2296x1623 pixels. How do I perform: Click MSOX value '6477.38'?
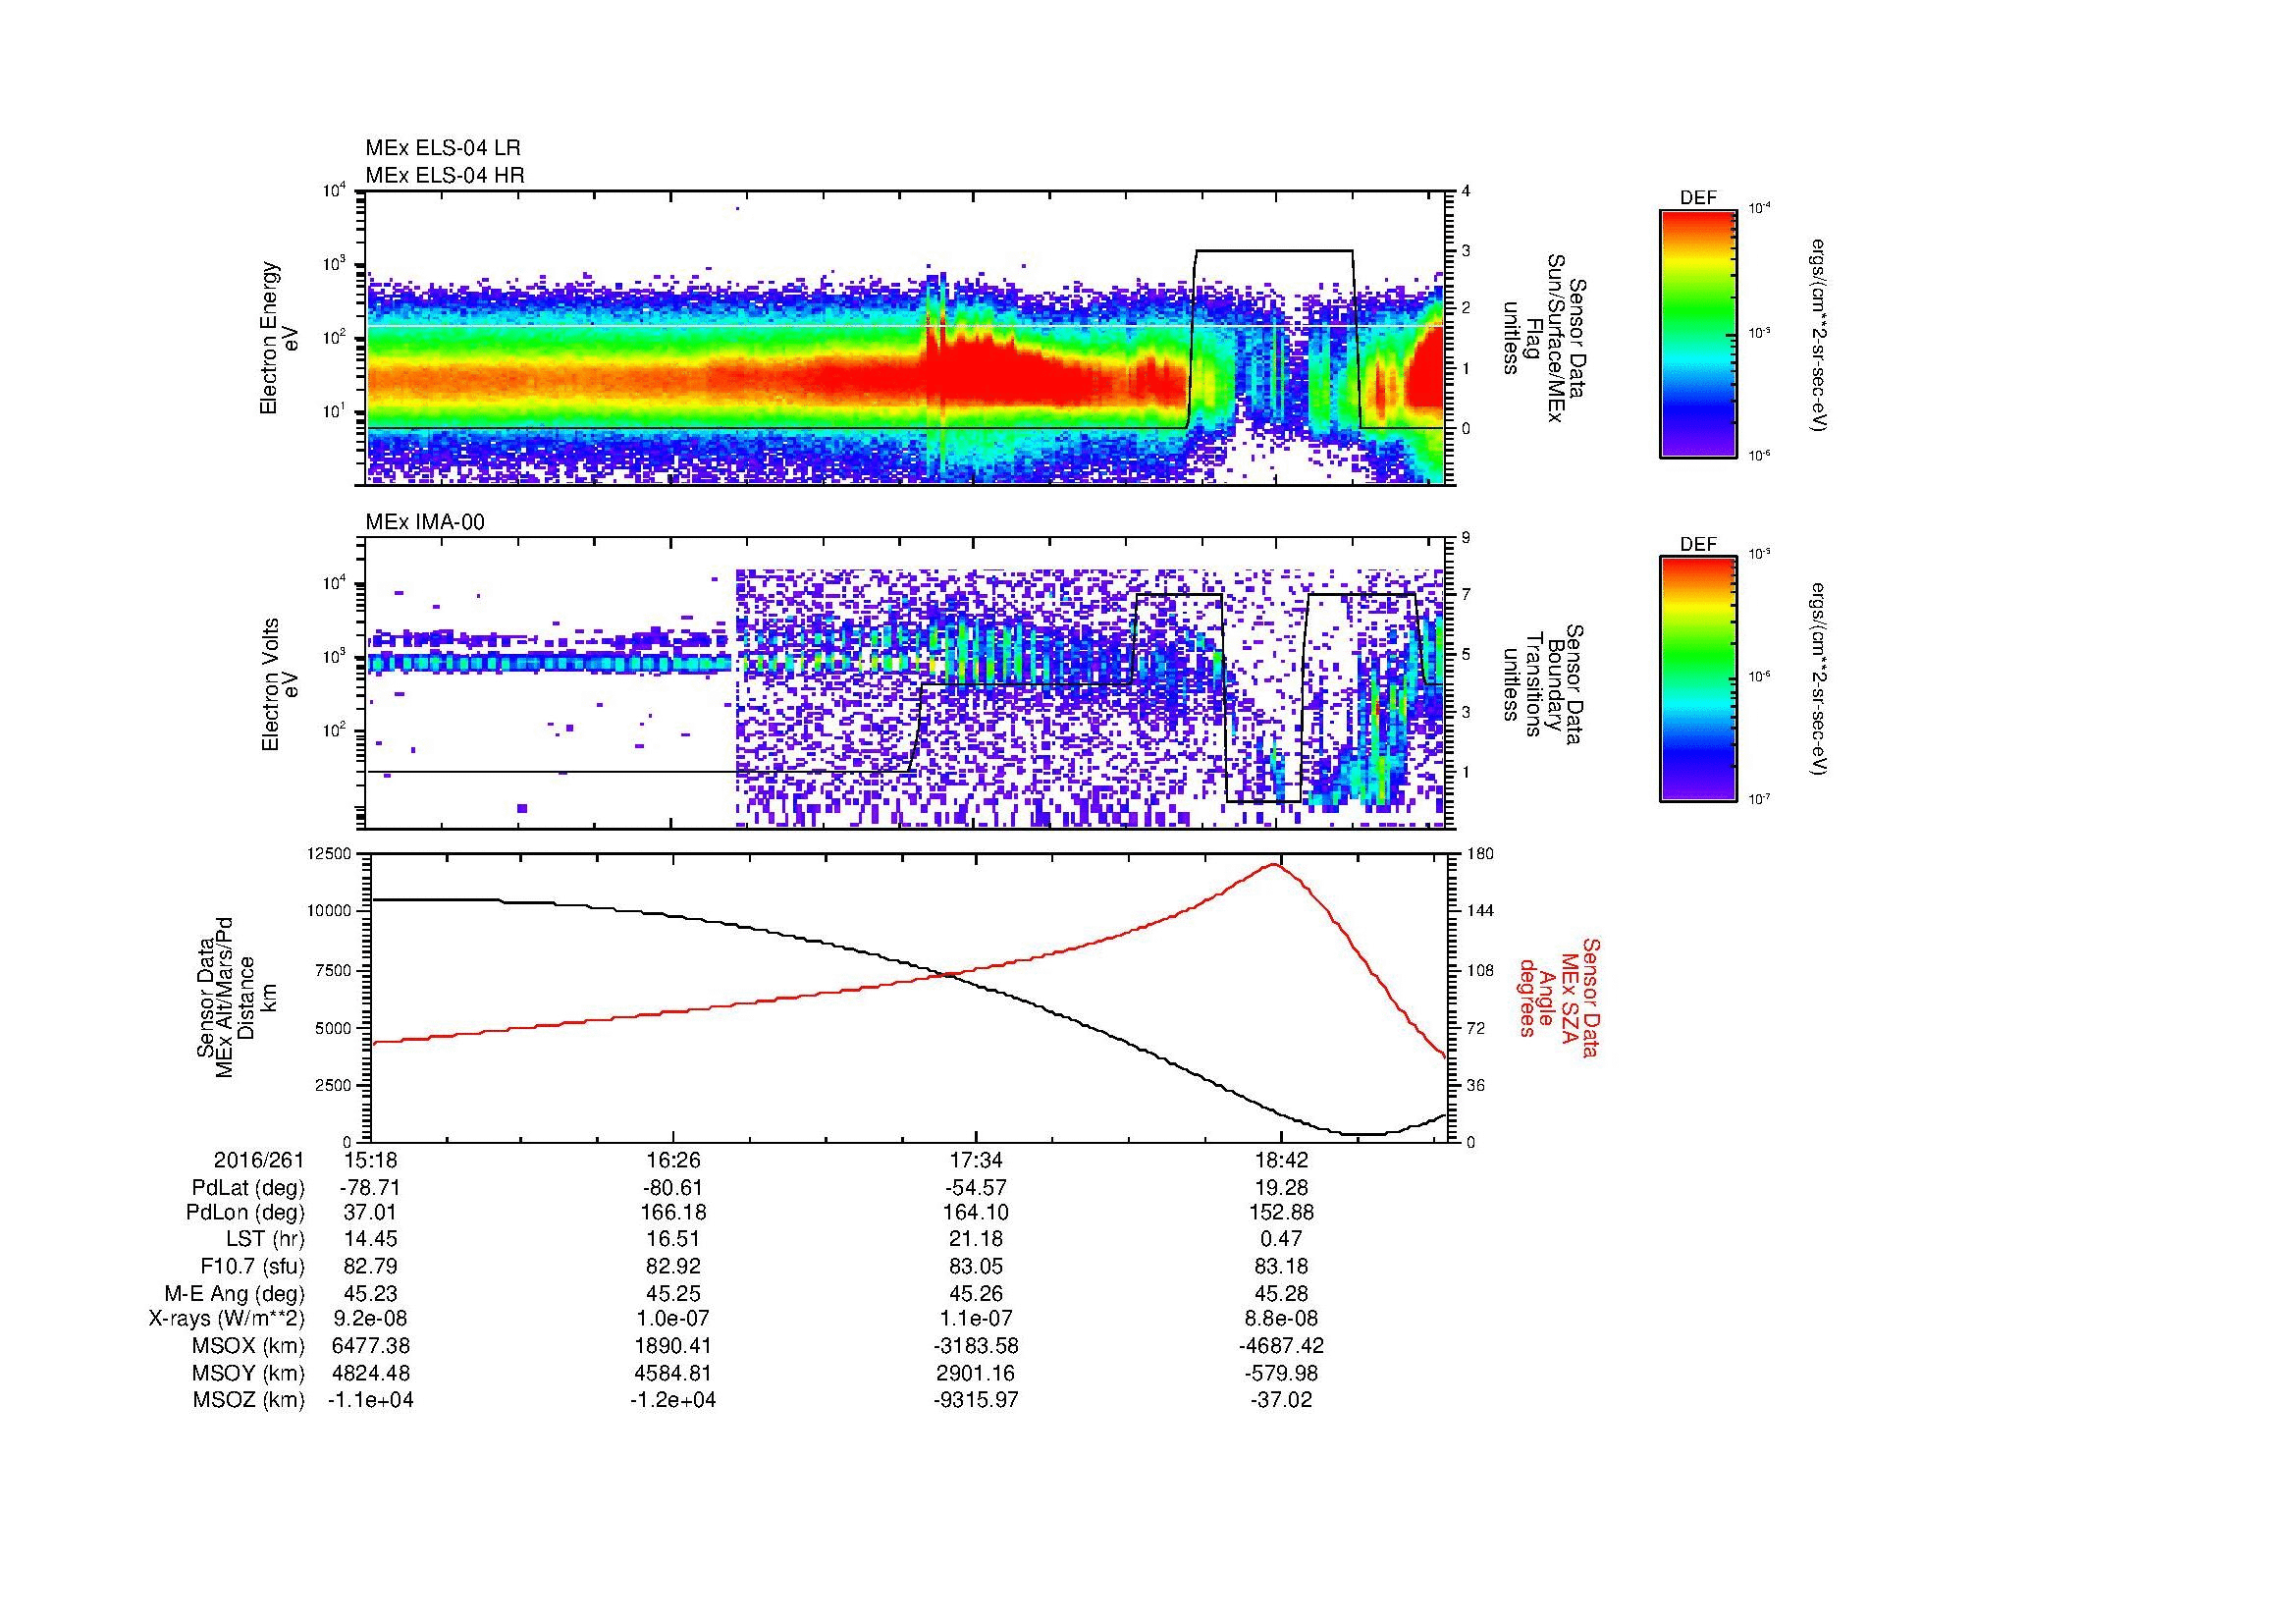click(370, 1346)
